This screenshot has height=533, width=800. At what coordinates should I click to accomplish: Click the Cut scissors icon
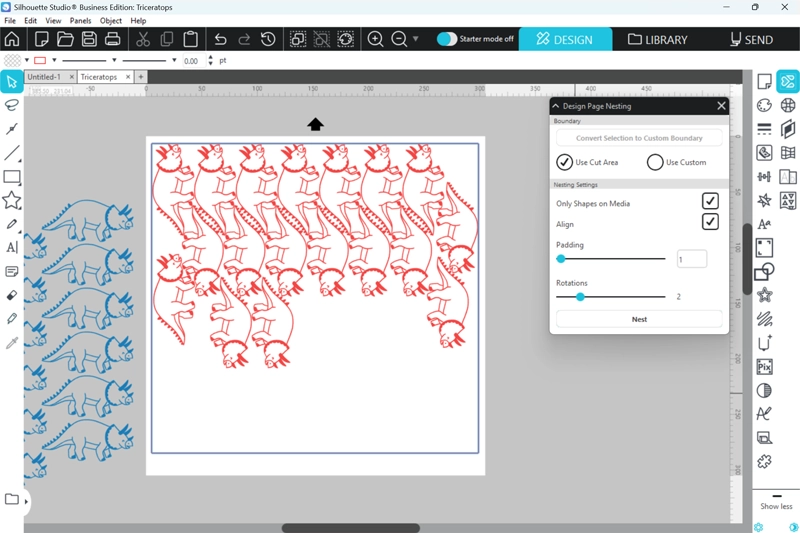click(142, 39)
